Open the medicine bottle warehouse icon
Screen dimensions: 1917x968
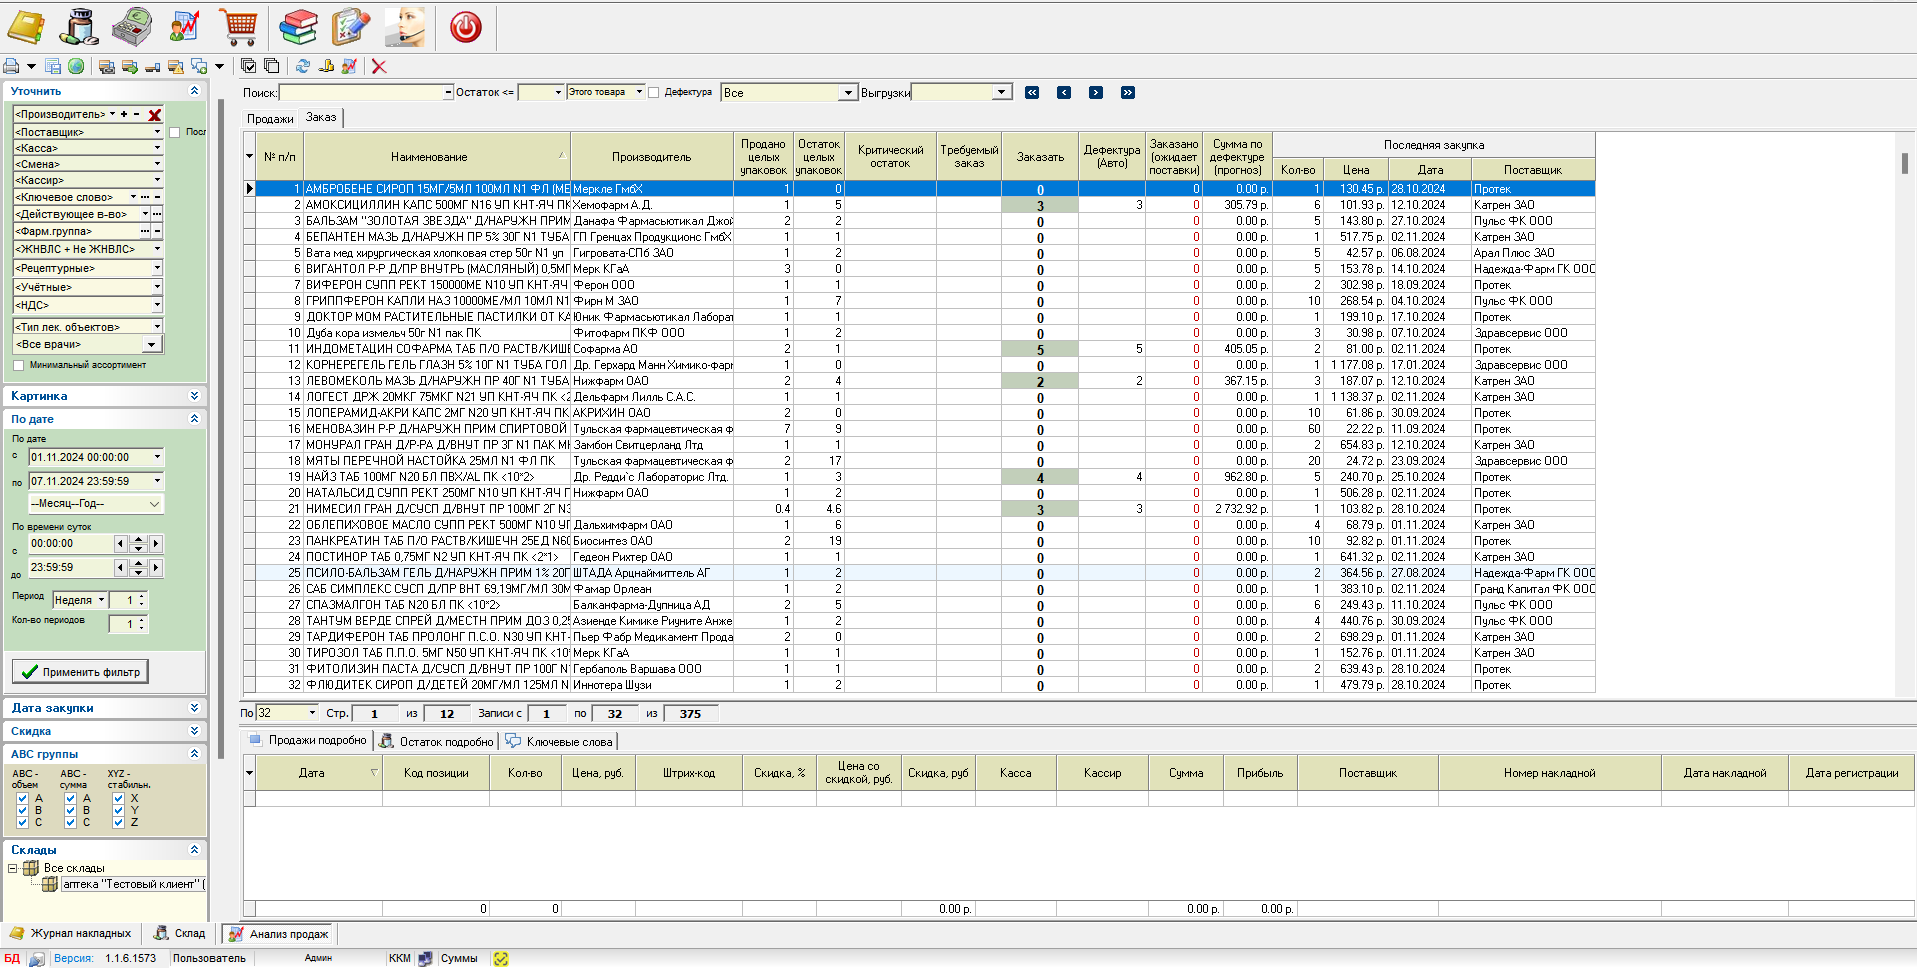pyautogui.click(x=79, y=27)
